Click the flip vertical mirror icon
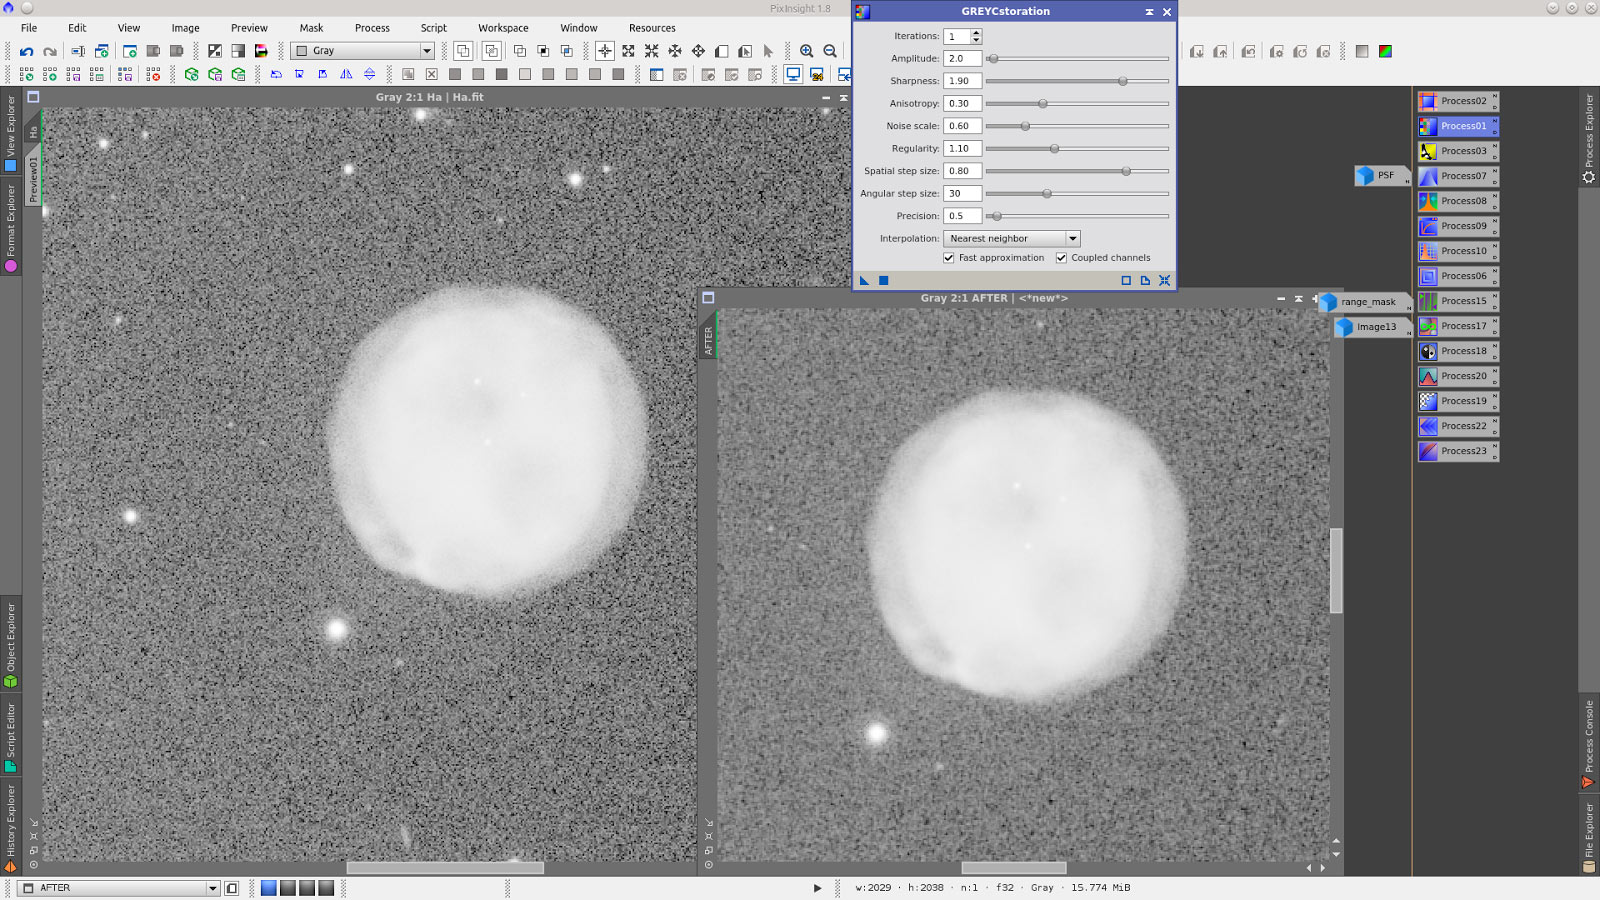 point(369,74)
